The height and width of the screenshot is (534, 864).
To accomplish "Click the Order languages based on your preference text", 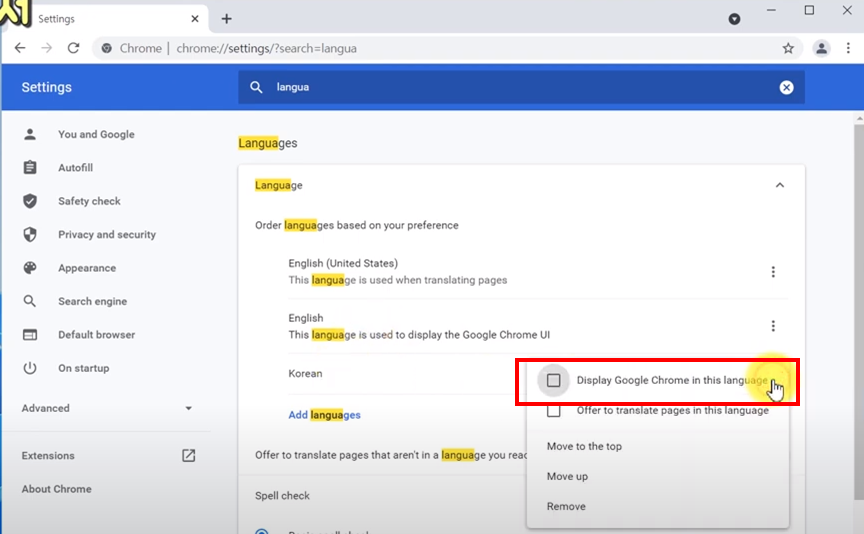I will click(x=357, y=225).
